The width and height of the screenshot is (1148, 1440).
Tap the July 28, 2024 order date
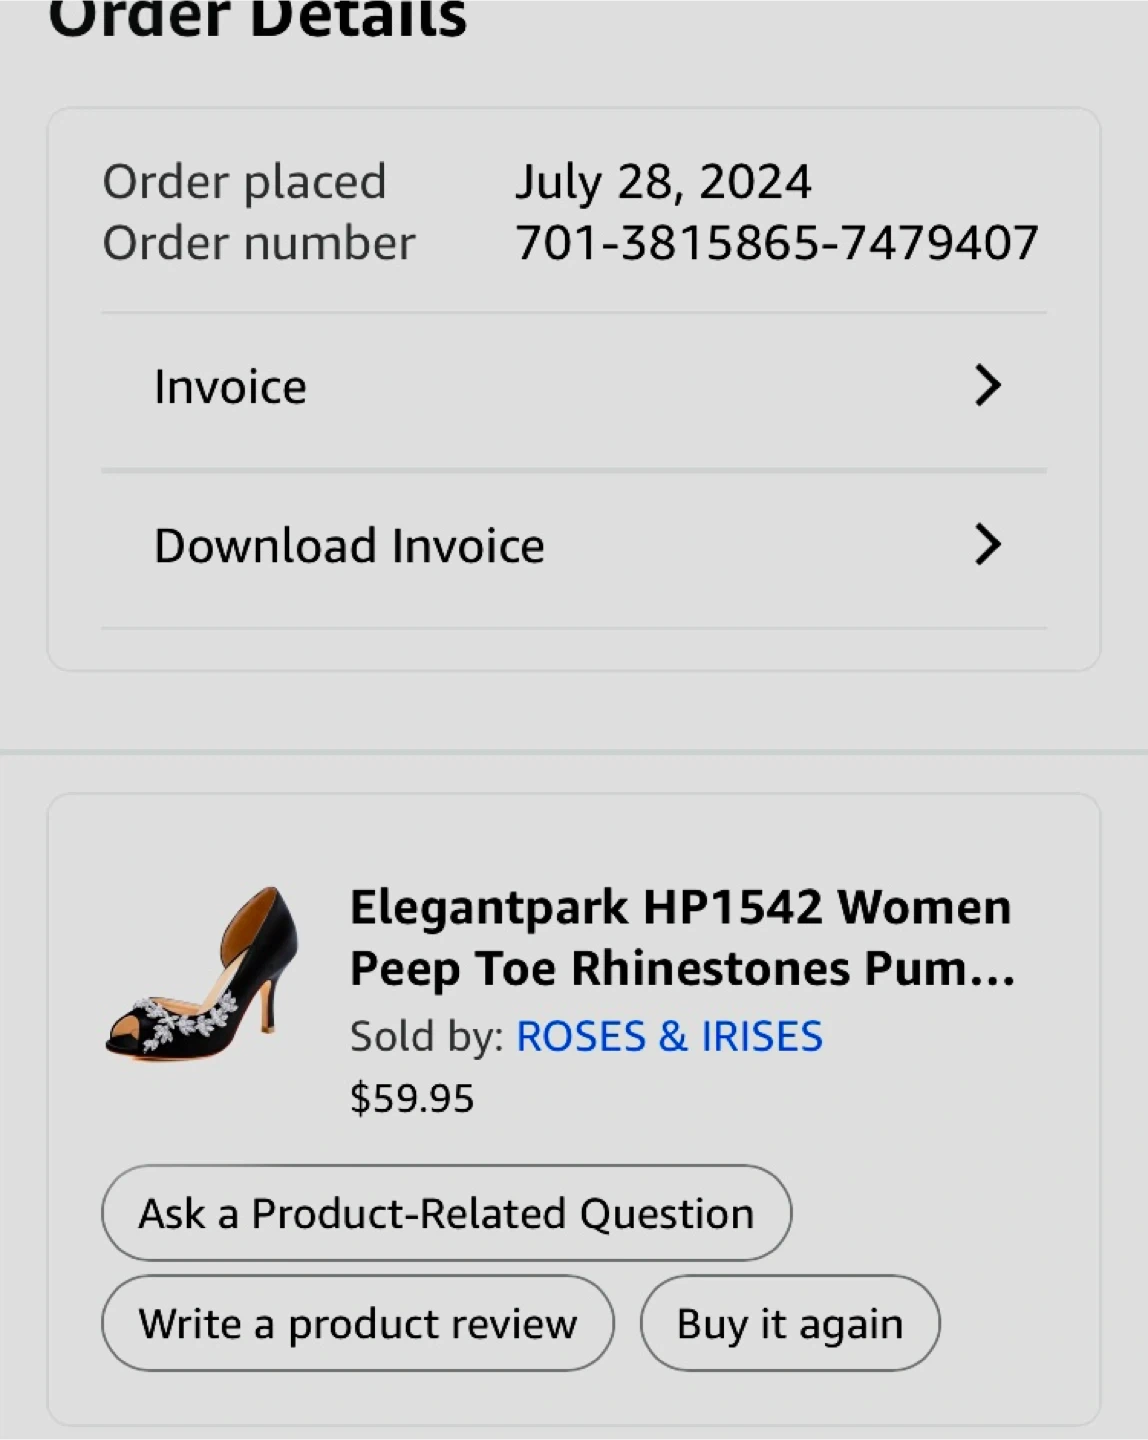663,182
